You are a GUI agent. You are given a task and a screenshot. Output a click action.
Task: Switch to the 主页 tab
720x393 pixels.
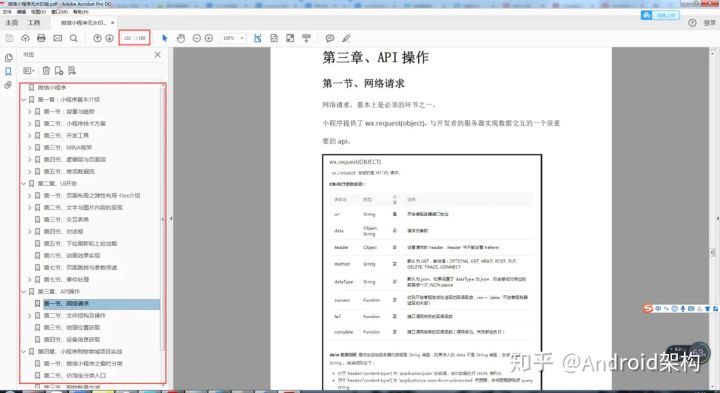coord(11,22)
